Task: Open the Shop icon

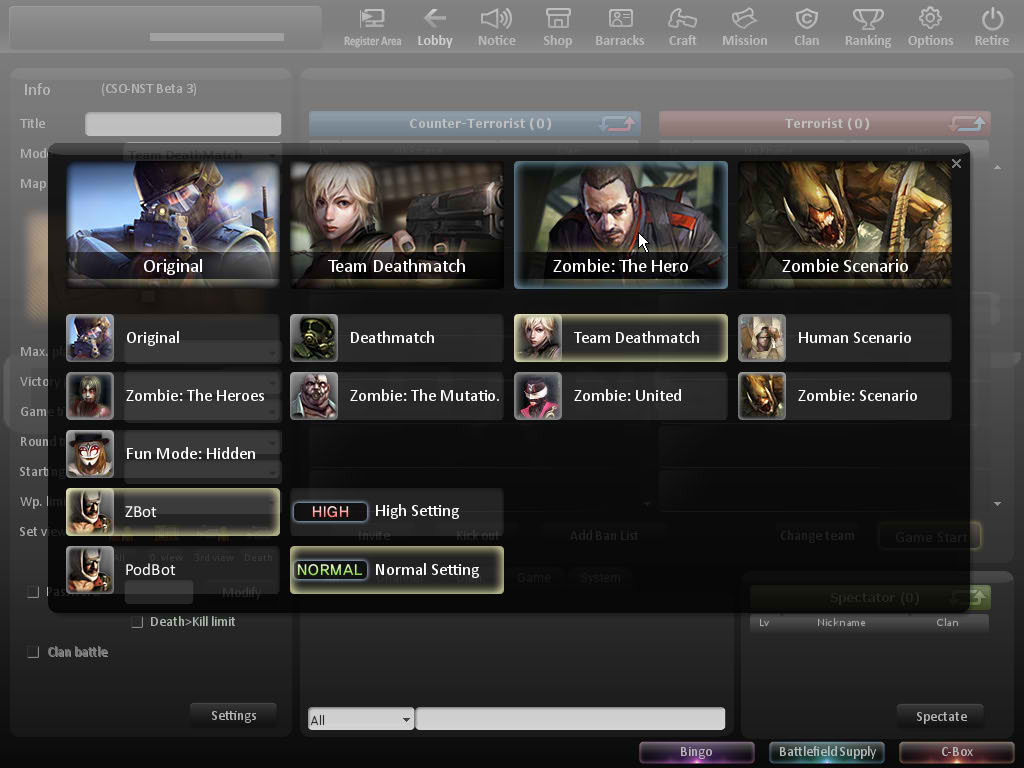Action: (558, 27)
